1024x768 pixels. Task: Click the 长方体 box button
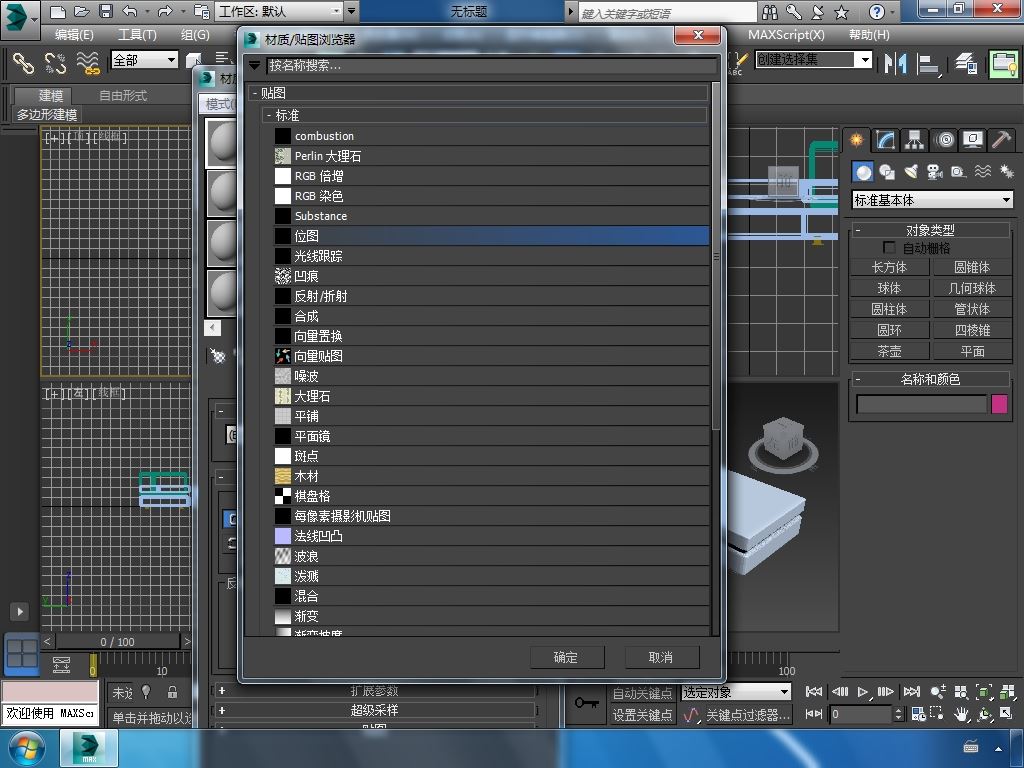click(x=889, y=267)
